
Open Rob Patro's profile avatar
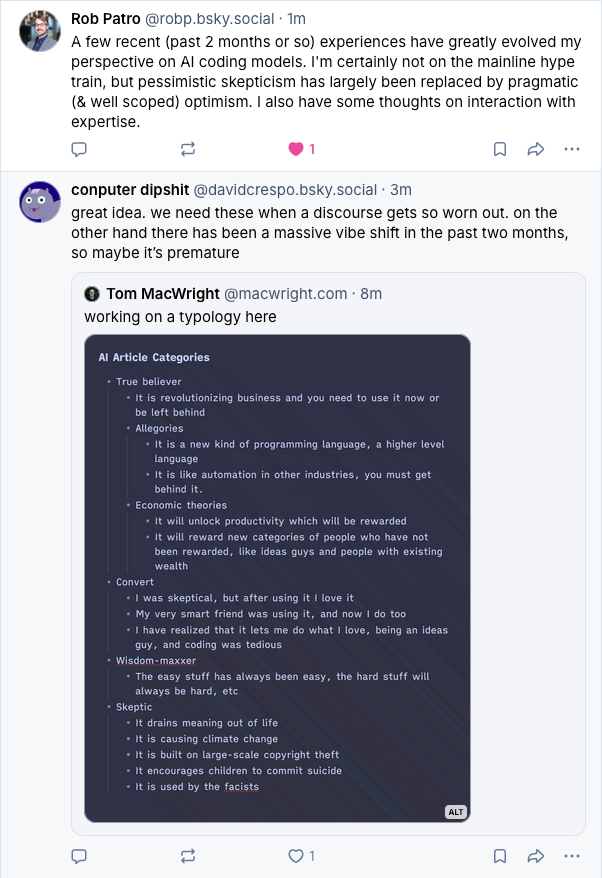(x=40, y=32)
